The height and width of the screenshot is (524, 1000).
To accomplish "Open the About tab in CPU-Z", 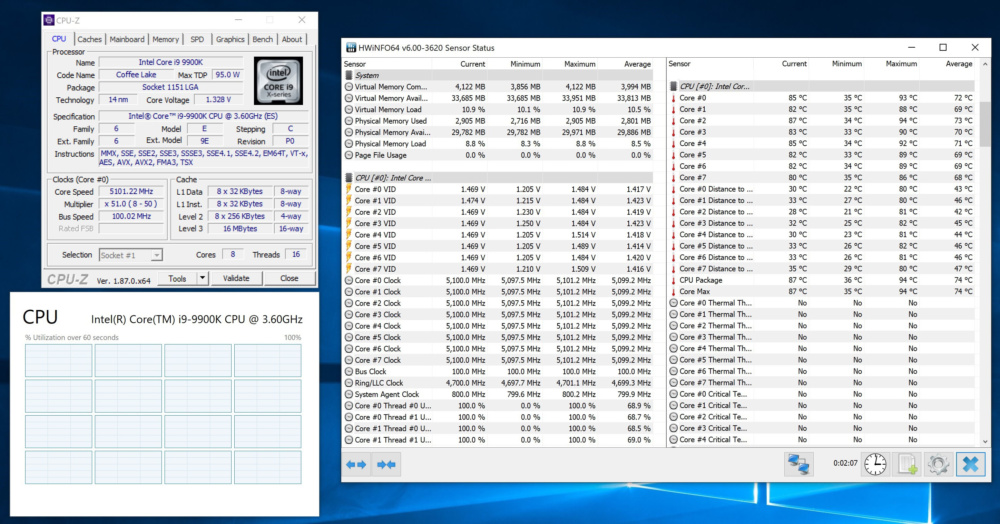I will [292, 40].
